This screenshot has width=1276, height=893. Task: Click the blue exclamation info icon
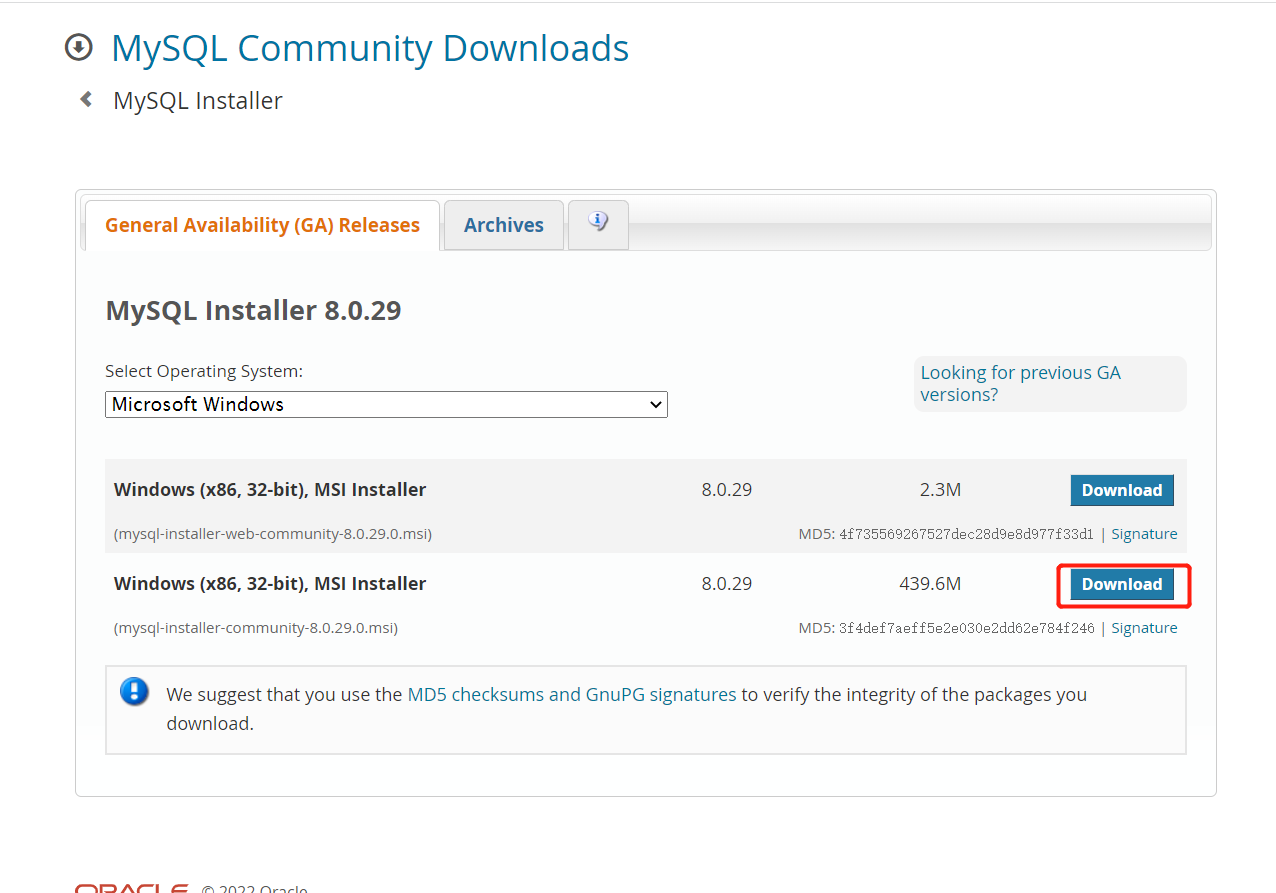pos(134,692)
